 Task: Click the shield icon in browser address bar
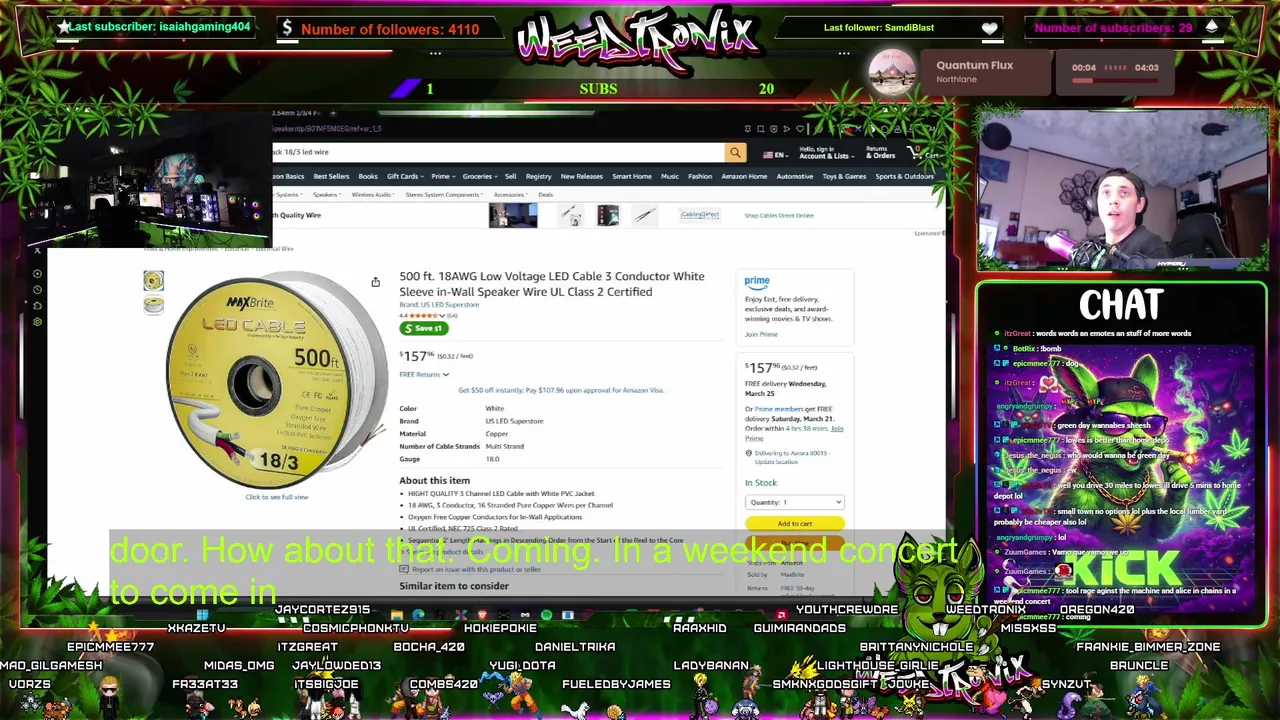773,129
